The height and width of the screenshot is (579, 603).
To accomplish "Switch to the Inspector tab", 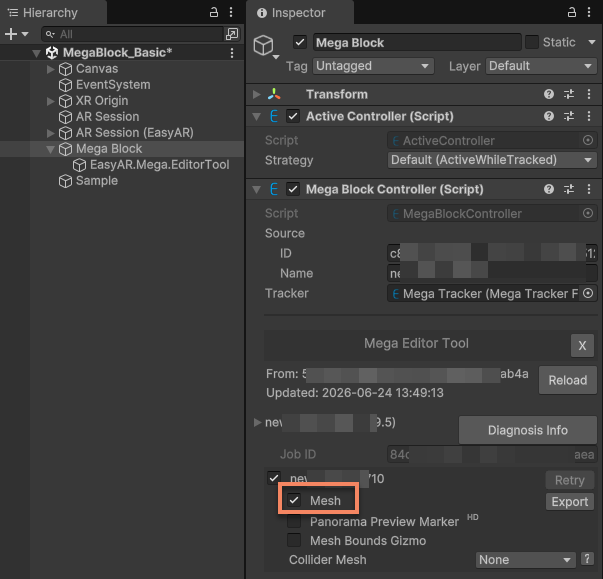I will pyautogui.click(x=300, y=12).
